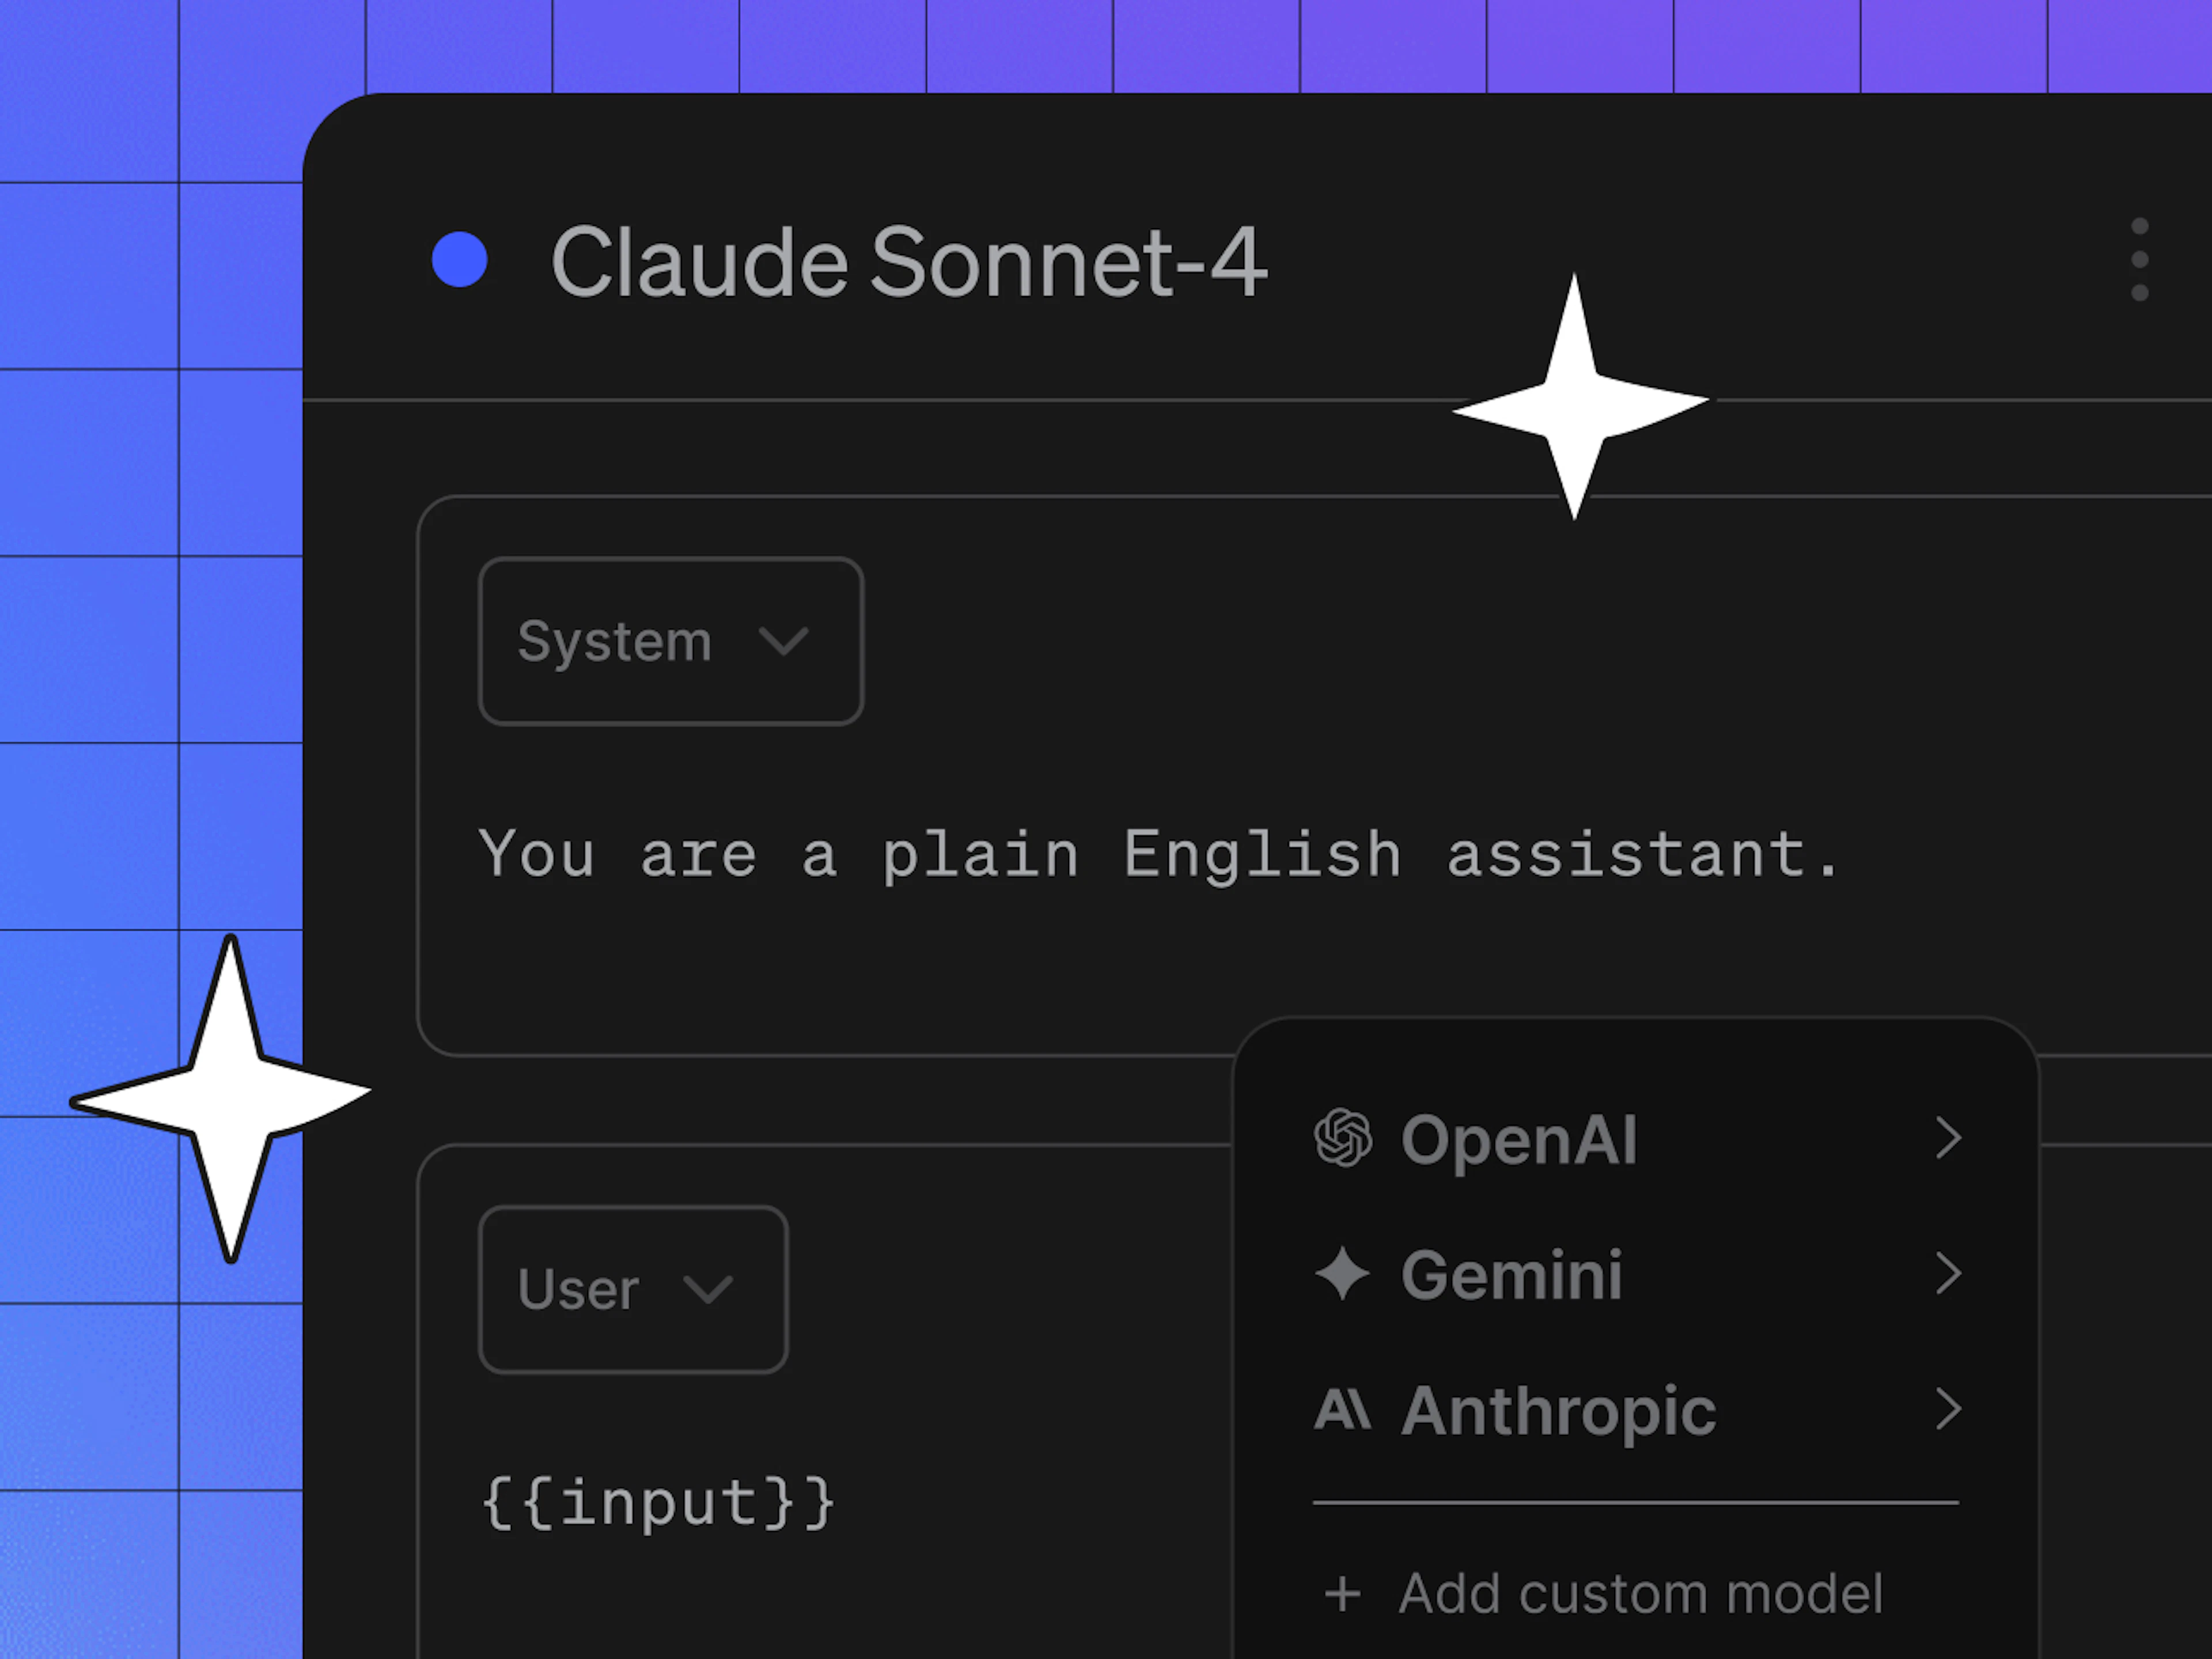The image size is (2212, 1659).
Task: Click the plus icon for custom model
Action: (x=1342, y=1594)
